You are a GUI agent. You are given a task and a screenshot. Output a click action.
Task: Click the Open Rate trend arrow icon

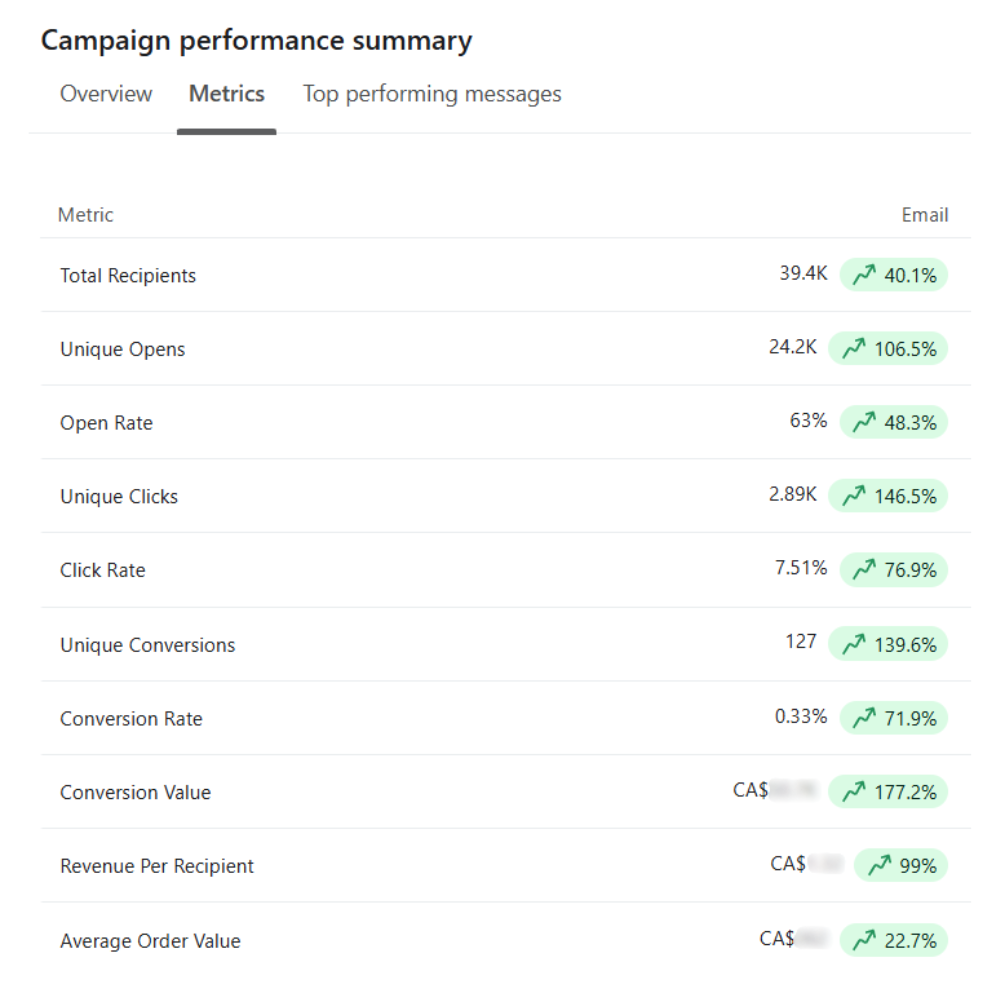(864, 423)
